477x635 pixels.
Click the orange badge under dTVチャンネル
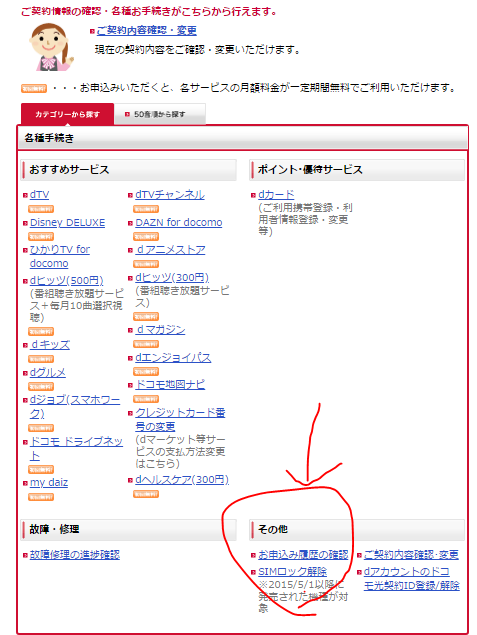click(146, 209)
